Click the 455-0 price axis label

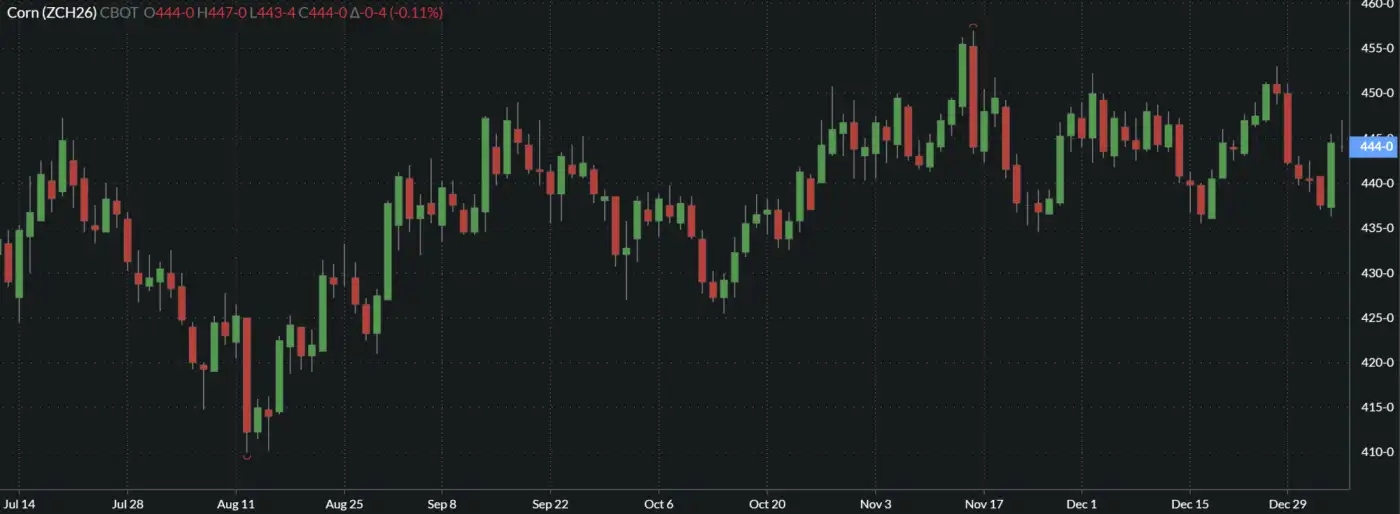tap(1378, 48)
